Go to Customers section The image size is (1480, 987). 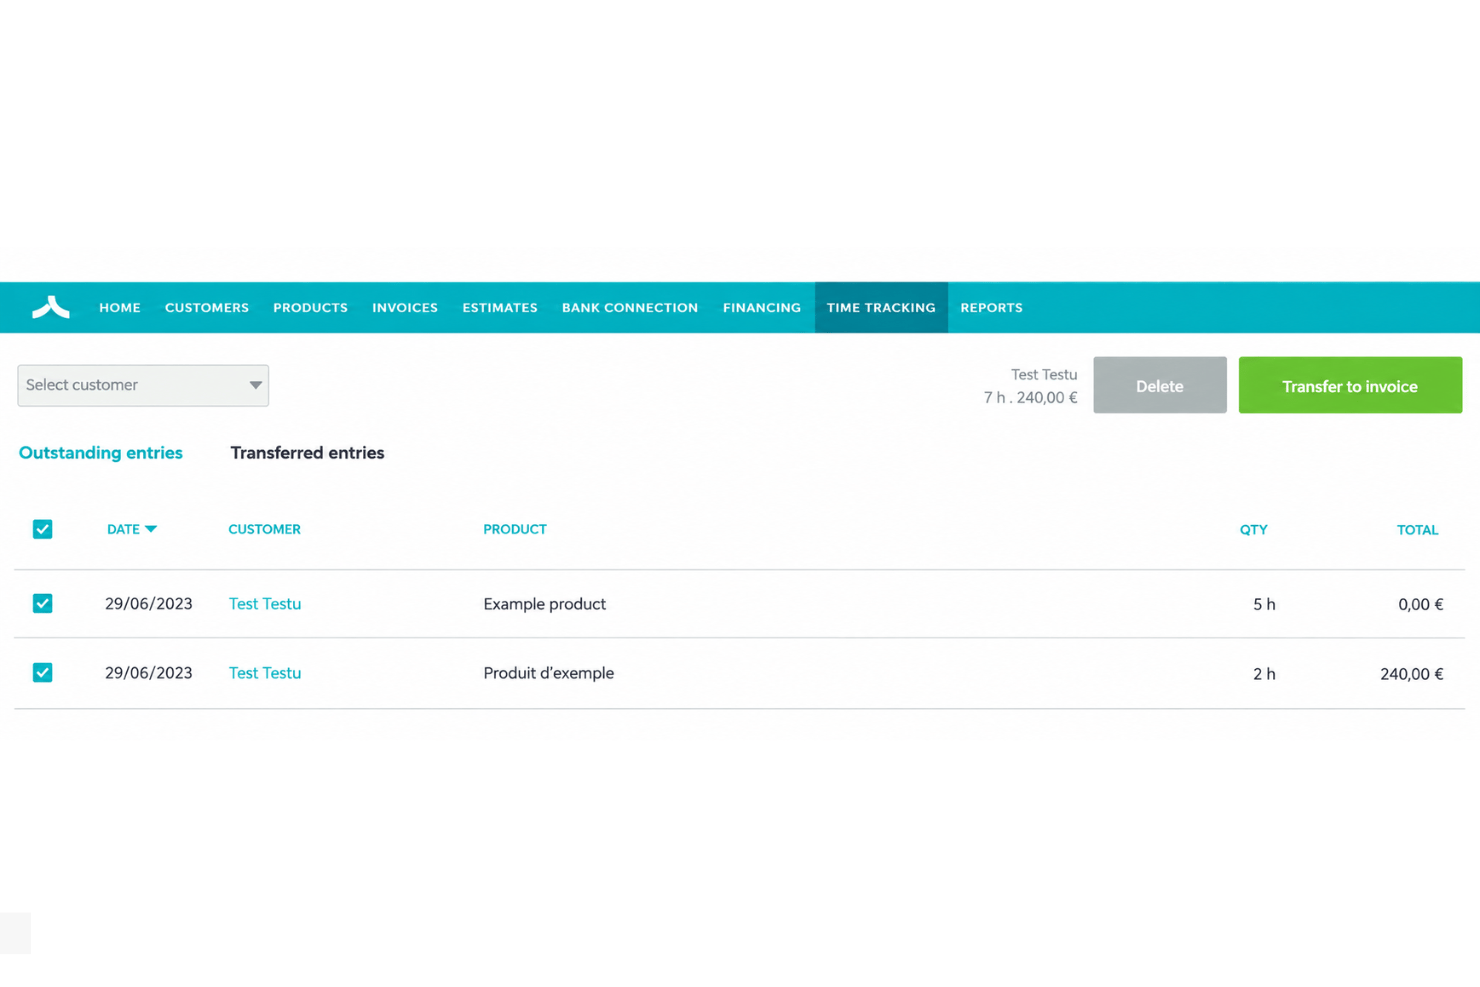point(207,308)
